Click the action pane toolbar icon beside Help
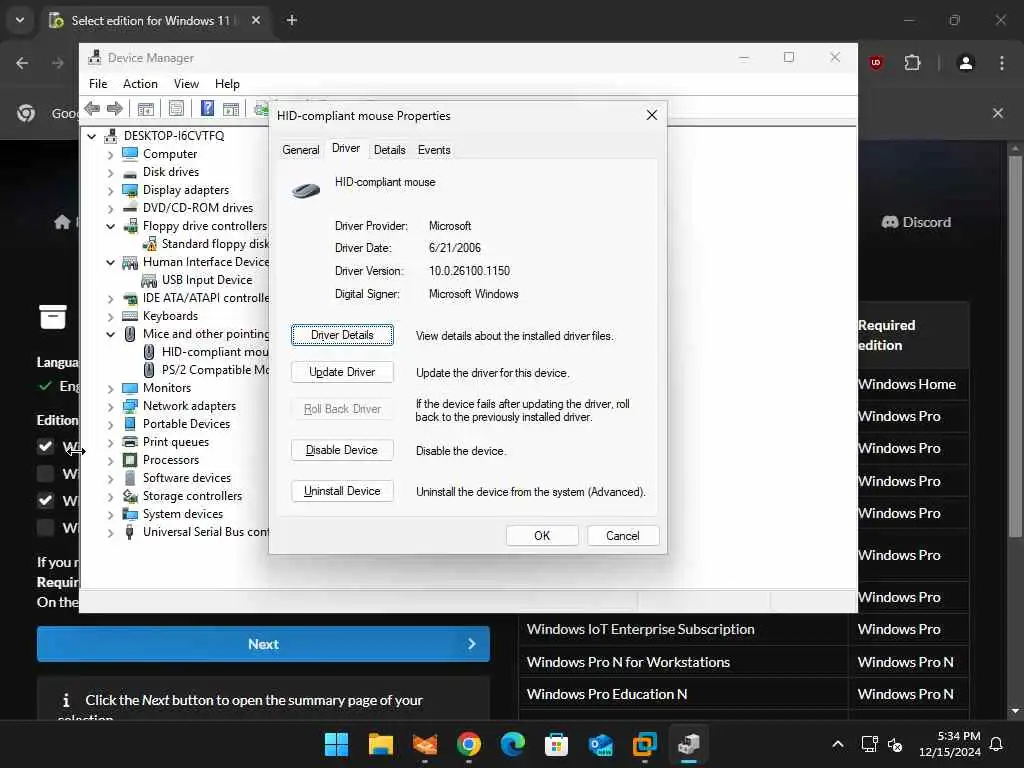 pyautogui.click(x=231, y=108)
